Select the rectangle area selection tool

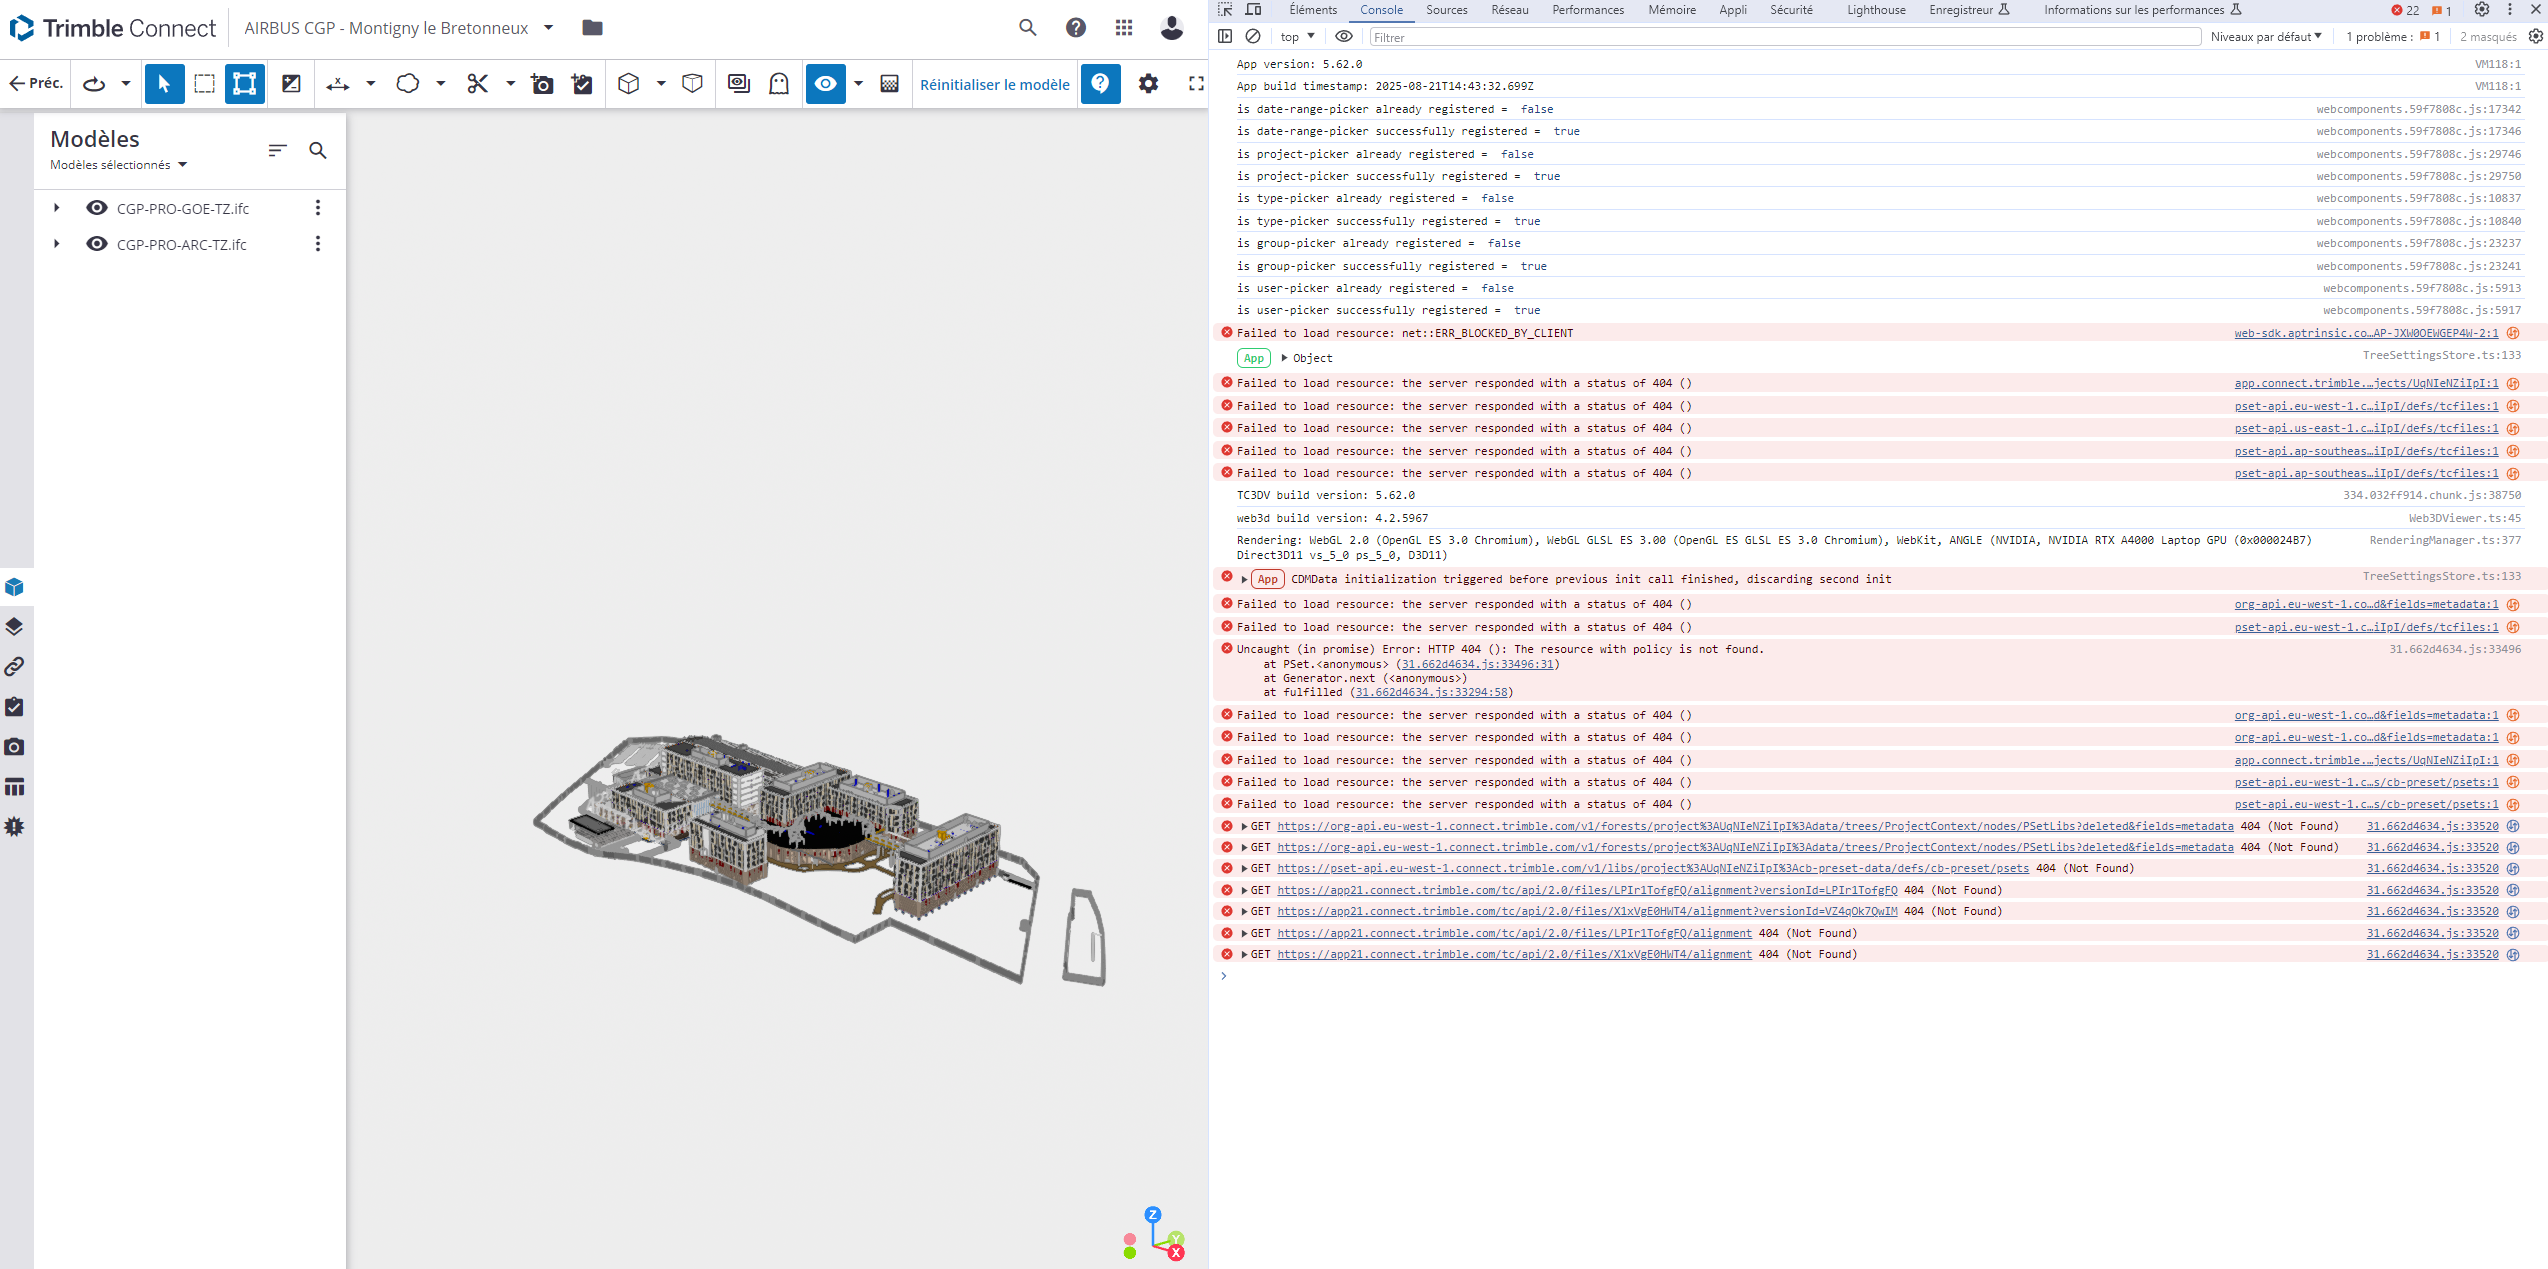(x=204, y=84)
